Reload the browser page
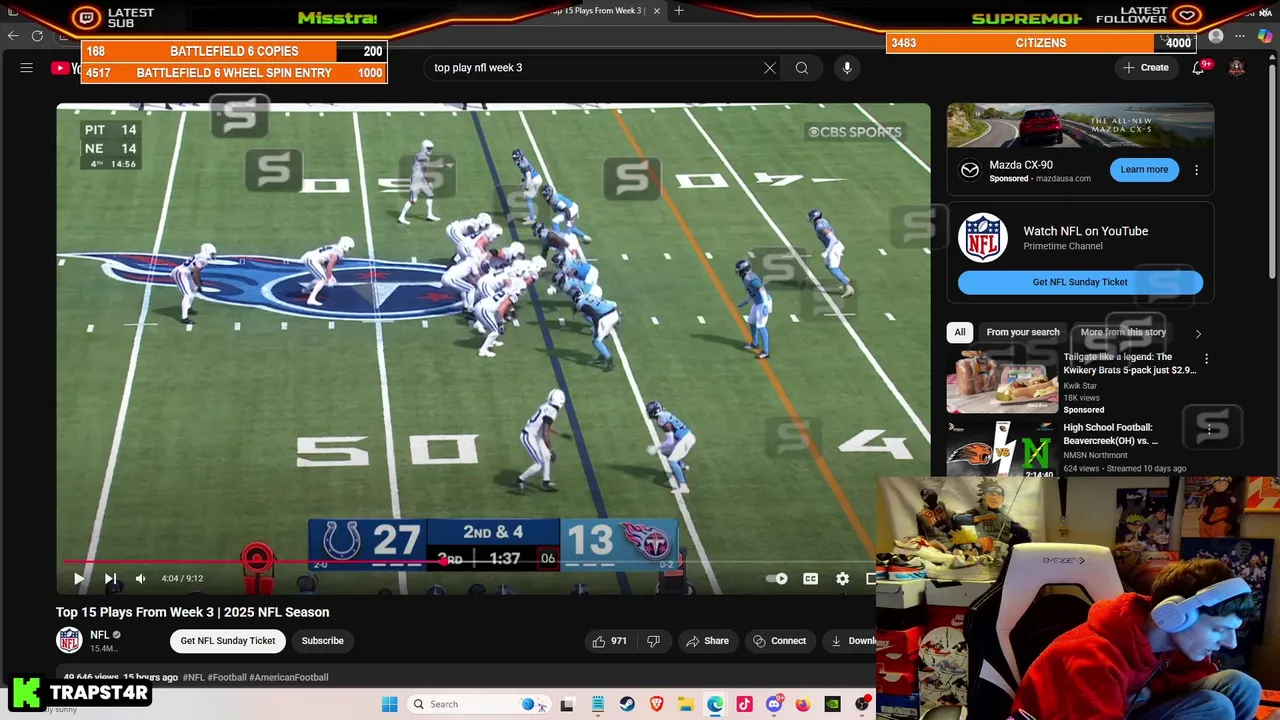 click(x=37, y=36)
